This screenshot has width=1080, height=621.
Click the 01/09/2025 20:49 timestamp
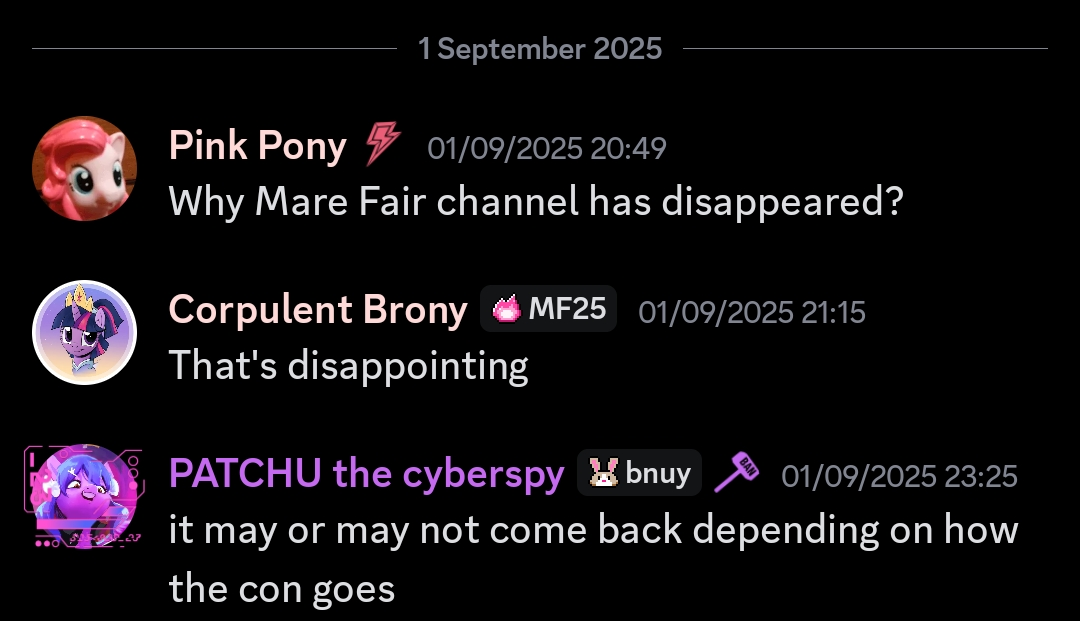[547, 148]
